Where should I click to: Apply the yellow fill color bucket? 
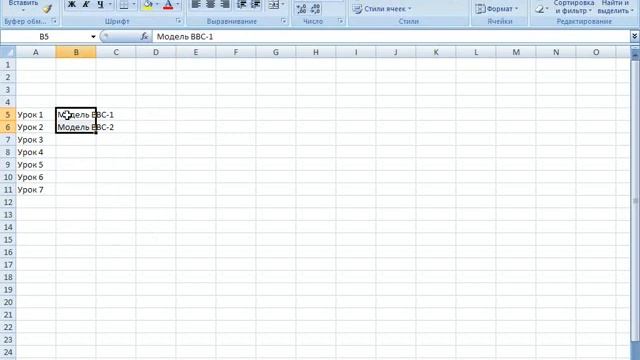(x=148, y=5)
